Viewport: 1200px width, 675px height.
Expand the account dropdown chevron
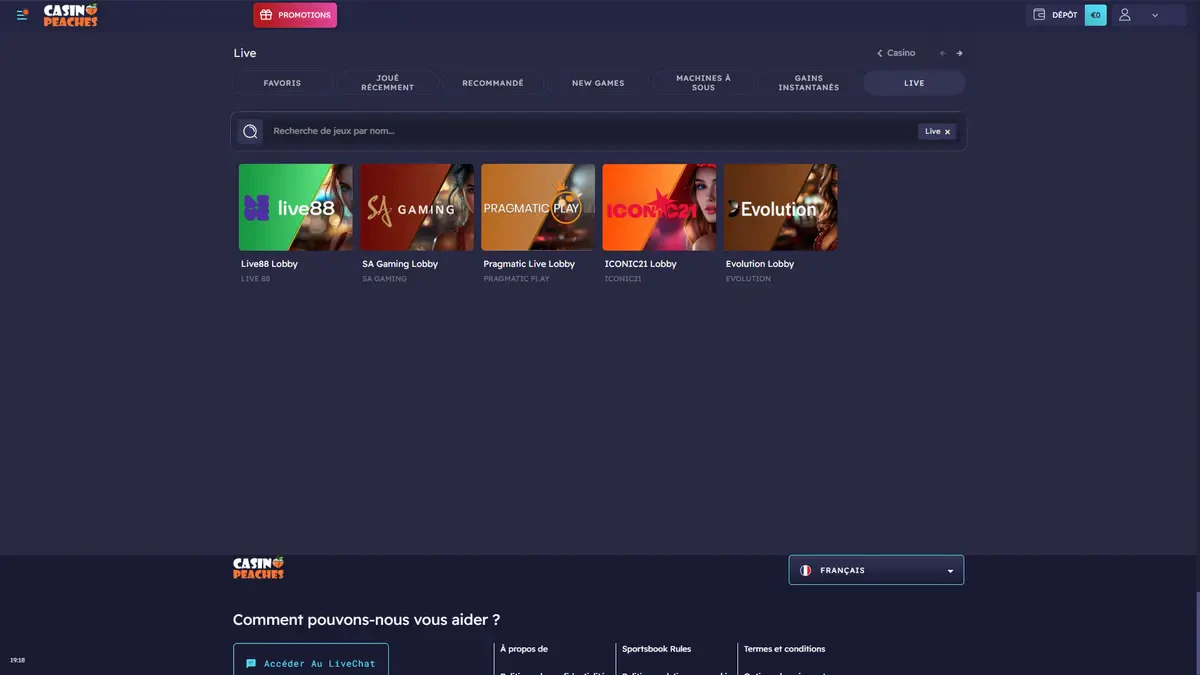[x=1155, y=15]
